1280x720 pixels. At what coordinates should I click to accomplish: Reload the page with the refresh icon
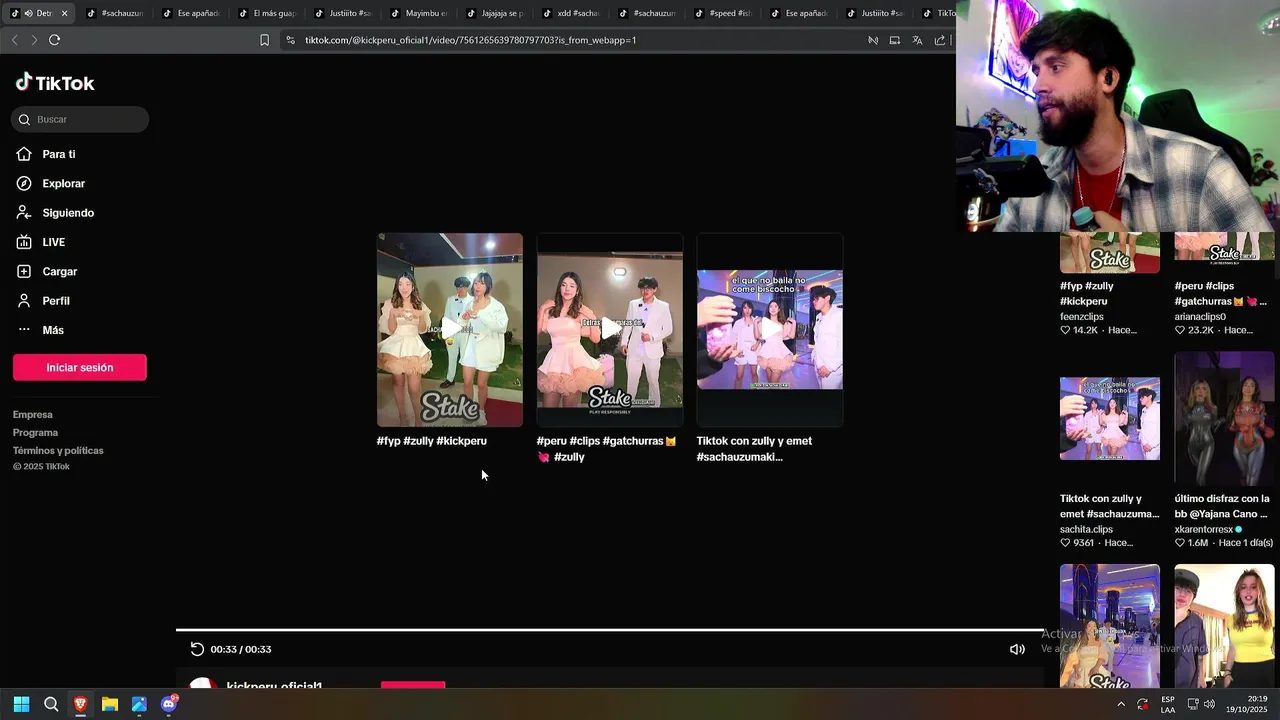[x=54, y=40]
